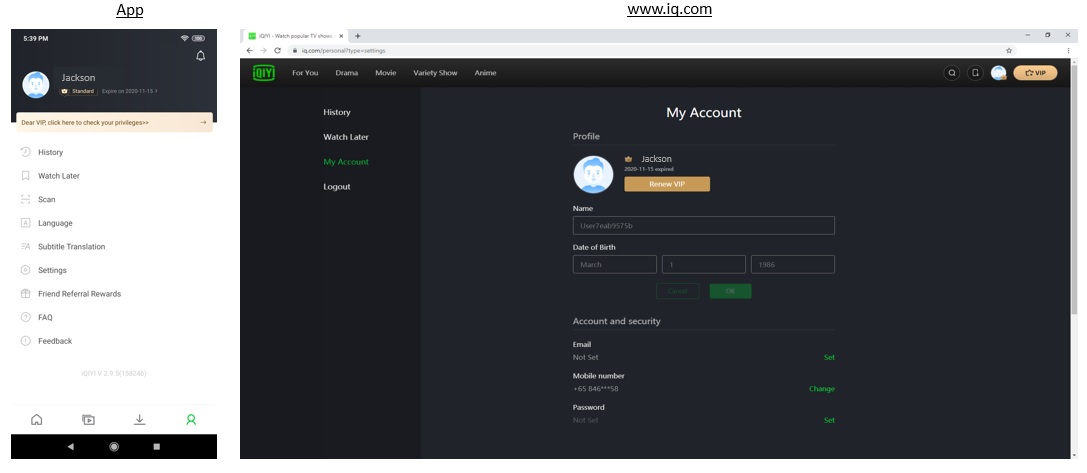Open Settings in the app menu
This screenshot has height=473, width=1087.
click(52, 270)
